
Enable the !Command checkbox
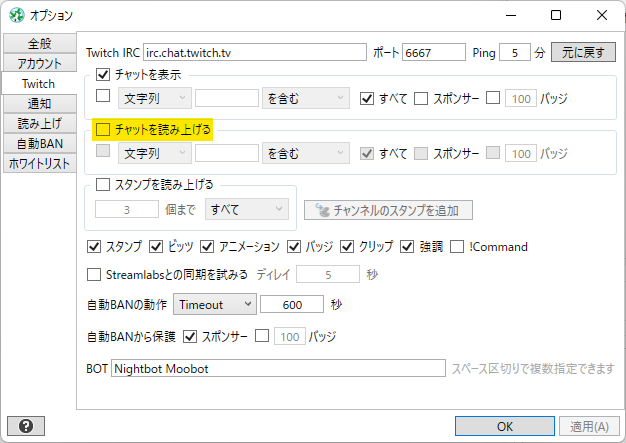pos(457,247)
